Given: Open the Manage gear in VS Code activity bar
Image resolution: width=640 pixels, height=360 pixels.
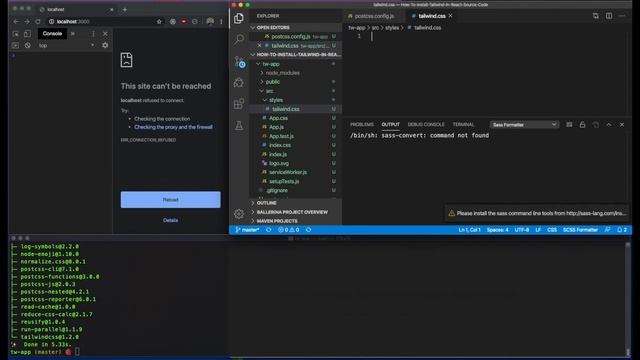Looking at the screenshot, I should coord(239,213).
